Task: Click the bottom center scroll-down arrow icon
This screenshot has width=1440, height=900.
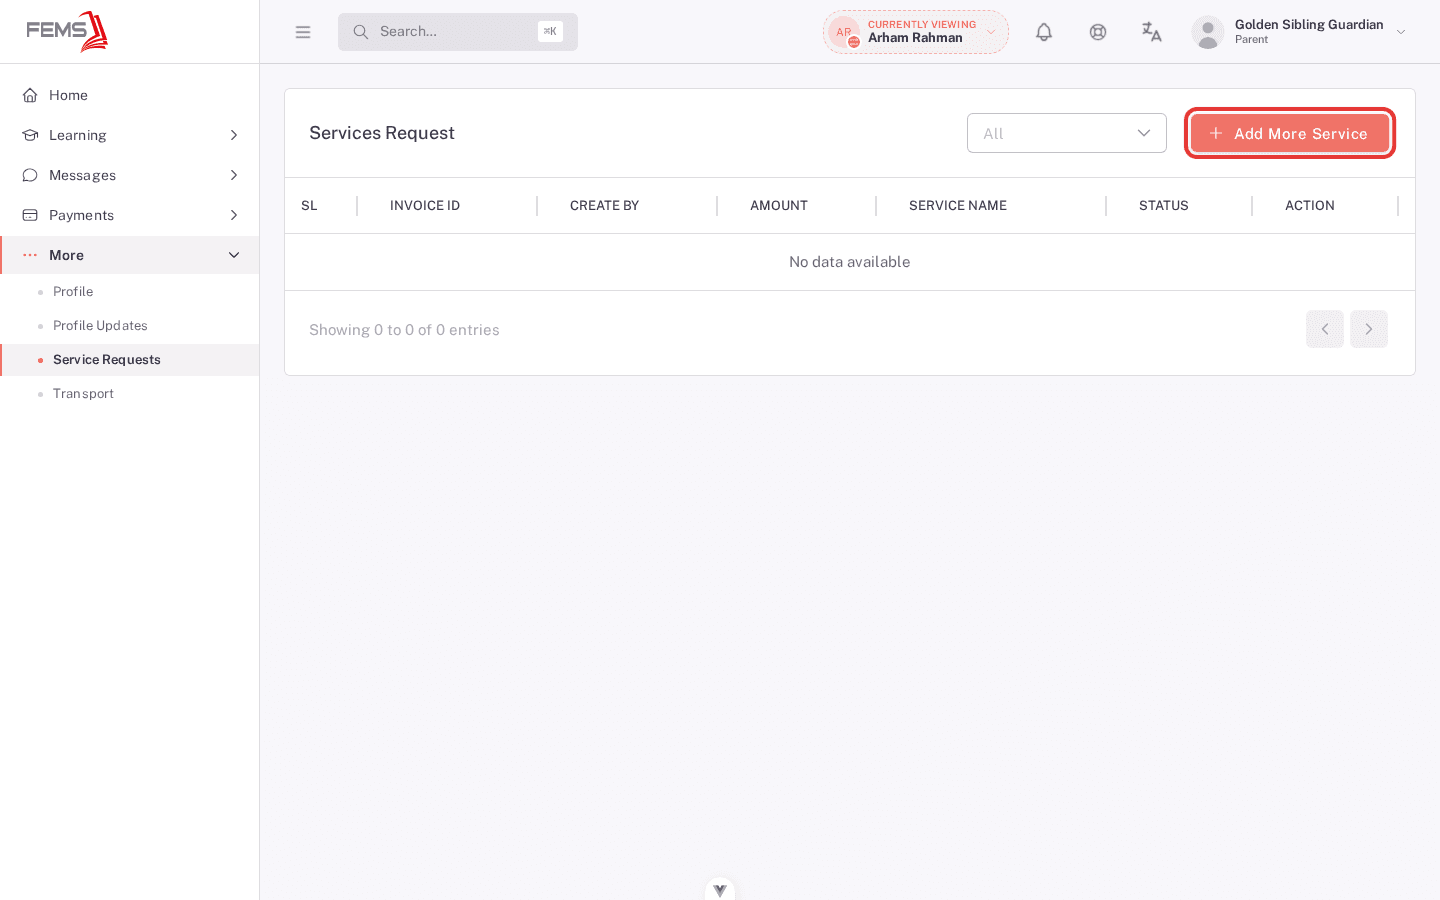Action: pyautogui.click(x=720, y=890)
